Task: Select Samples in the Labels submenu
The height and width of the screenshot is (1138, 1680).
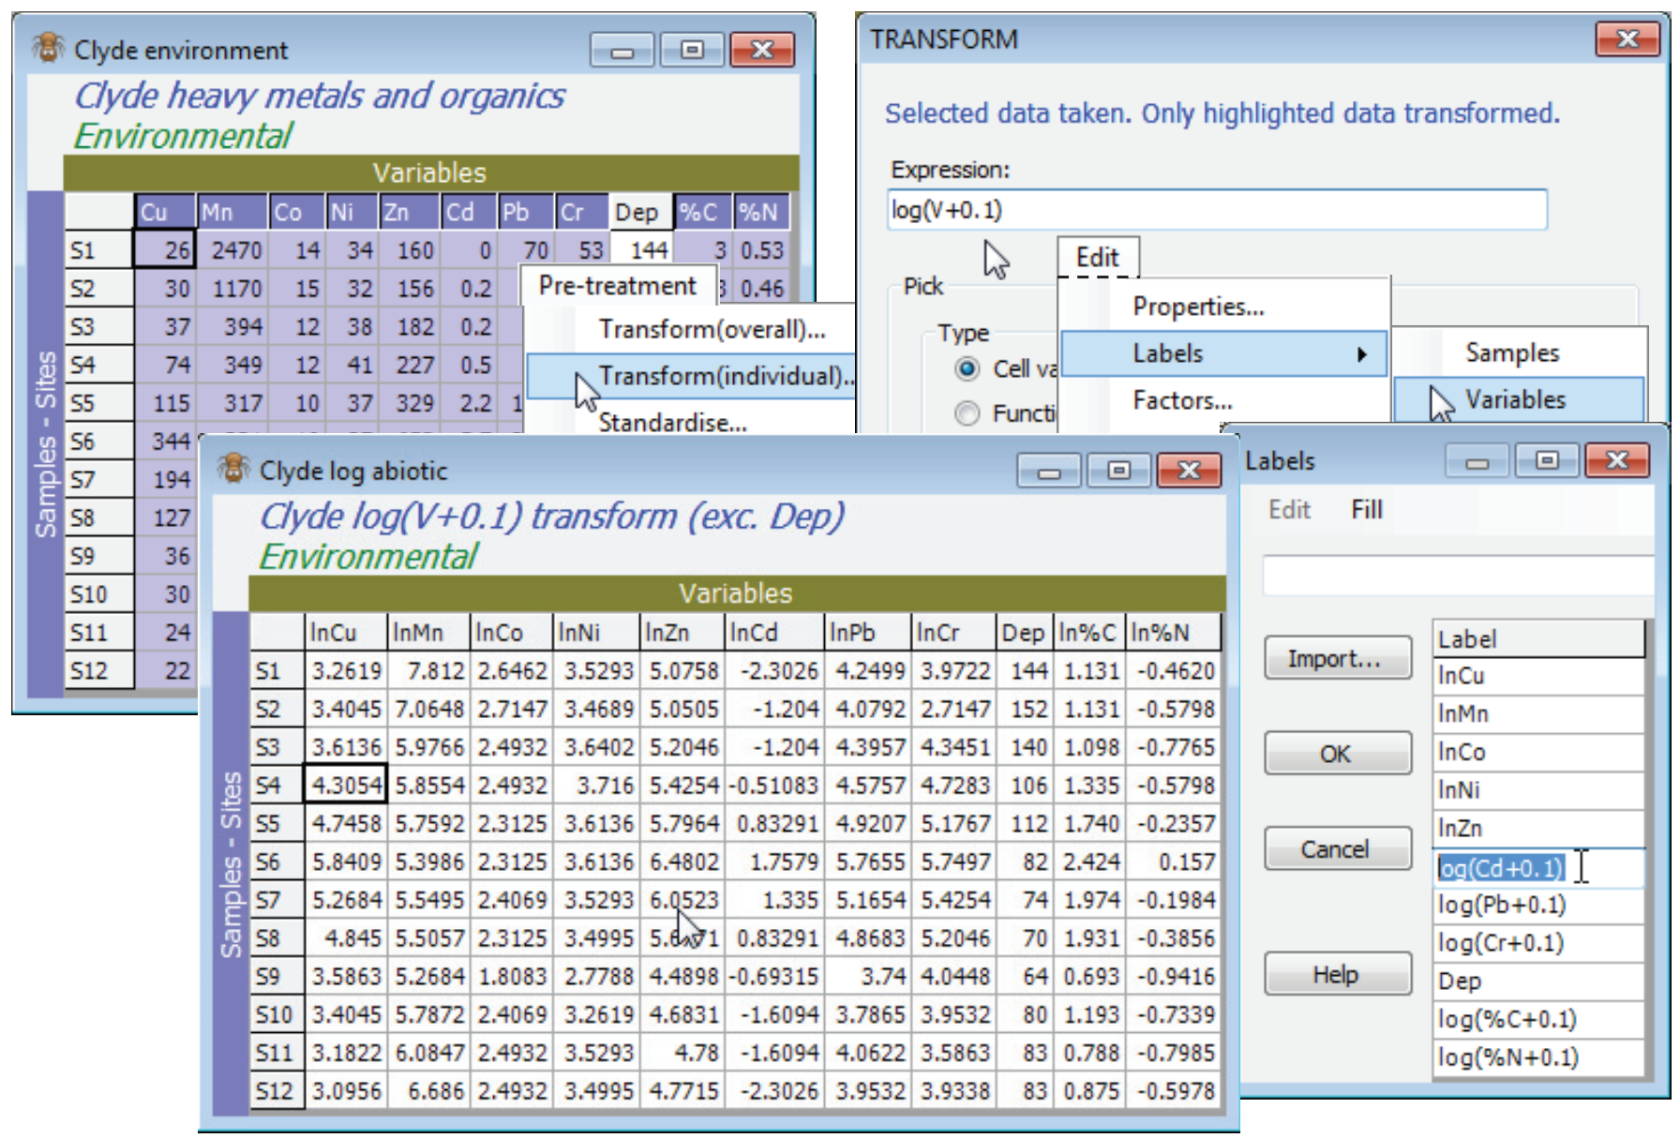Action: (1512, 353)
